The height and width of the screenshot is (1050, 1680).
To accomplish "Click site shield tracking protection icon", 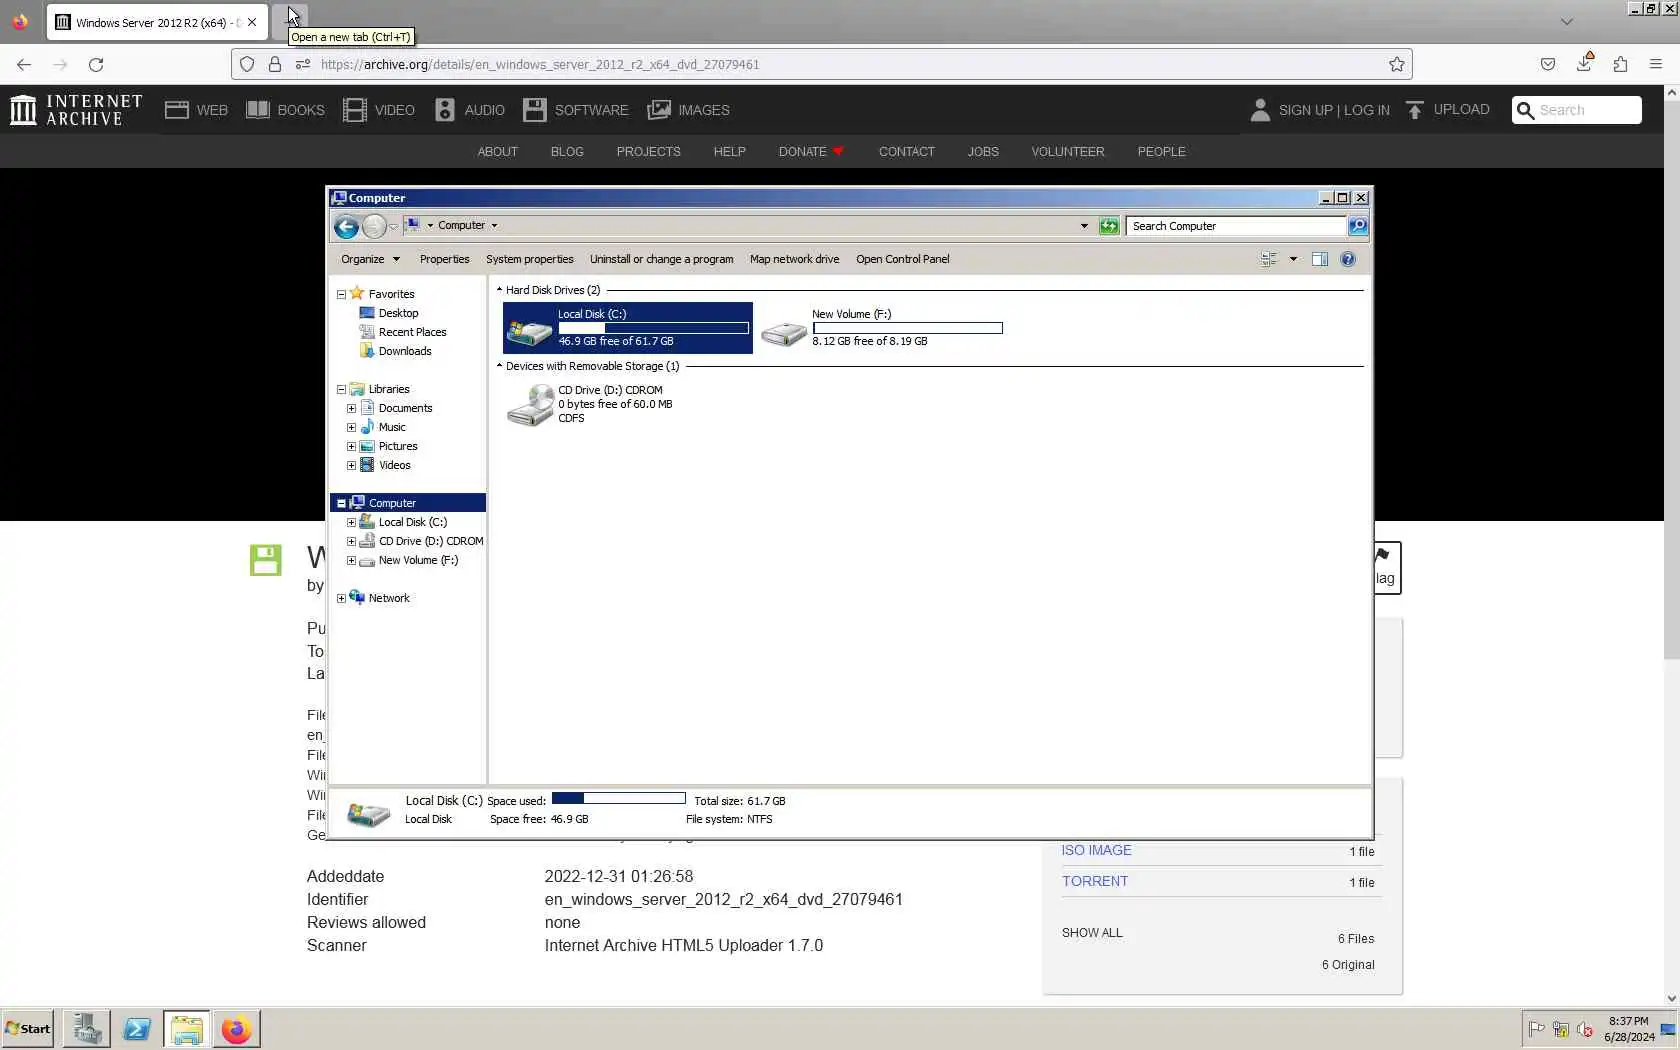I will pos(247,64).
